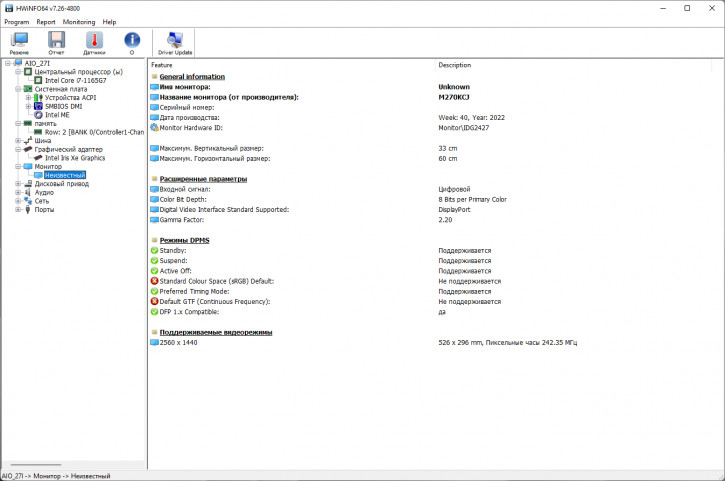
Task: Click the disk drive icon beside Дисковый привод
Action: (x=28, y=184)
